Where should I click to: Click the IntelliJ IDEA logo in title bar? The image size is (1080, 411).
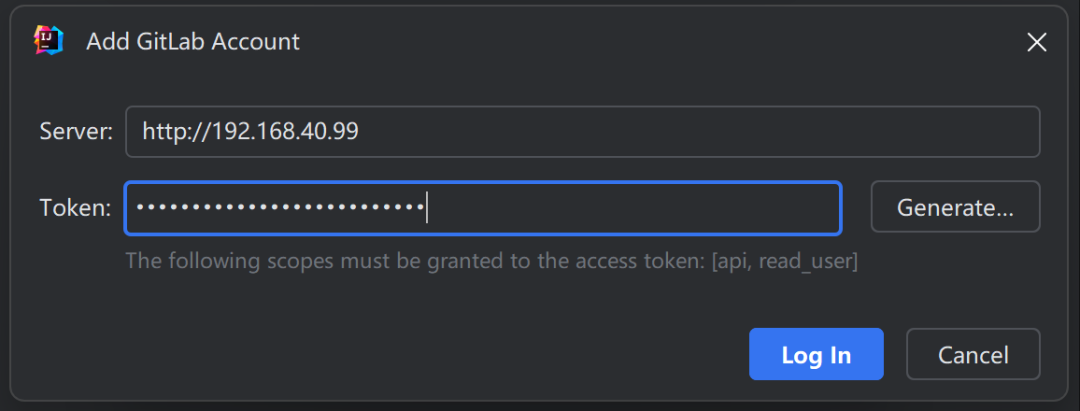pyautogui.click(x=48, y=40)
